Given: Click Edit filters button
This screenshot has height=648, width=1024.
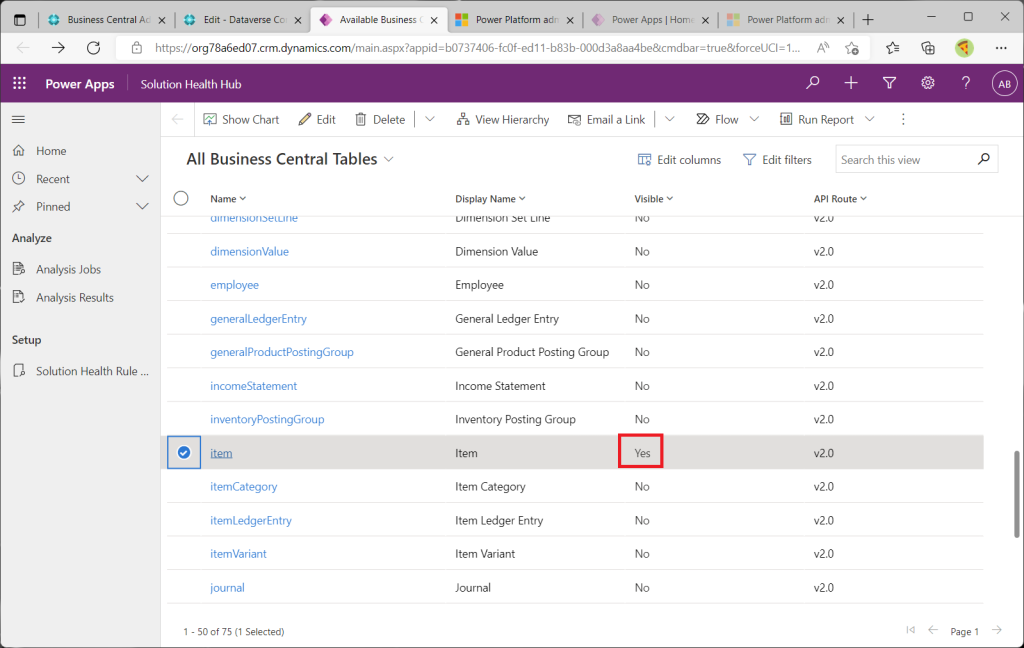Looking at the screenshot, I should click(x=777, y=160).
